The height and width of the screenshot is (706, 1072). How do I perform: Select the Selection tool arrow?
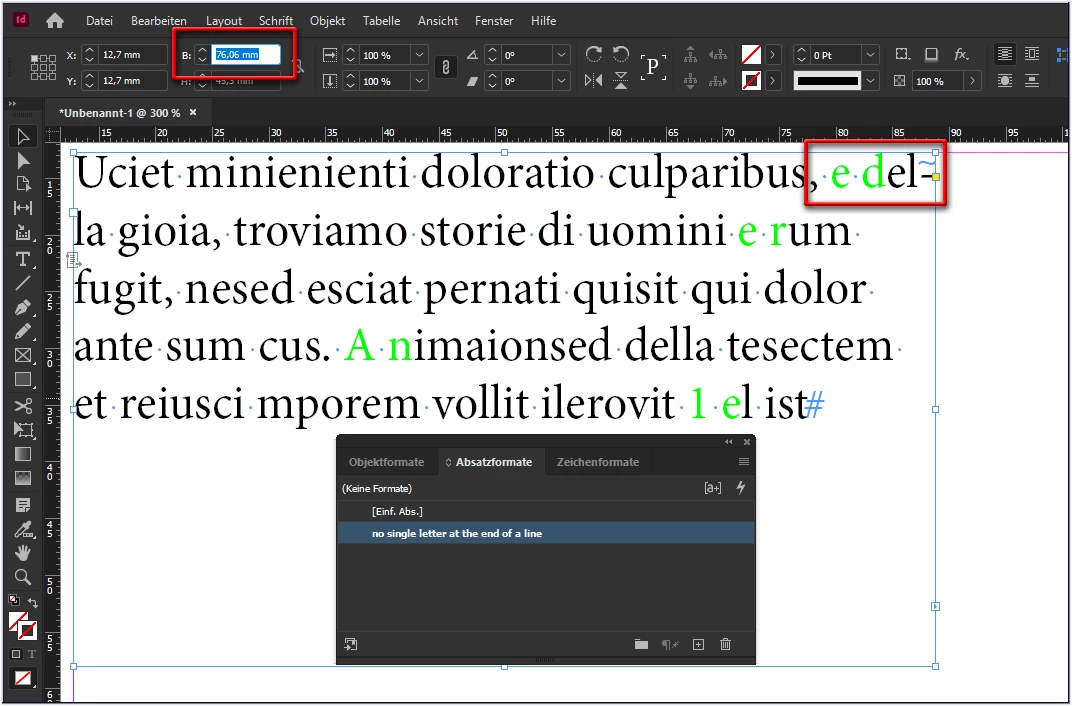point(23,137)
